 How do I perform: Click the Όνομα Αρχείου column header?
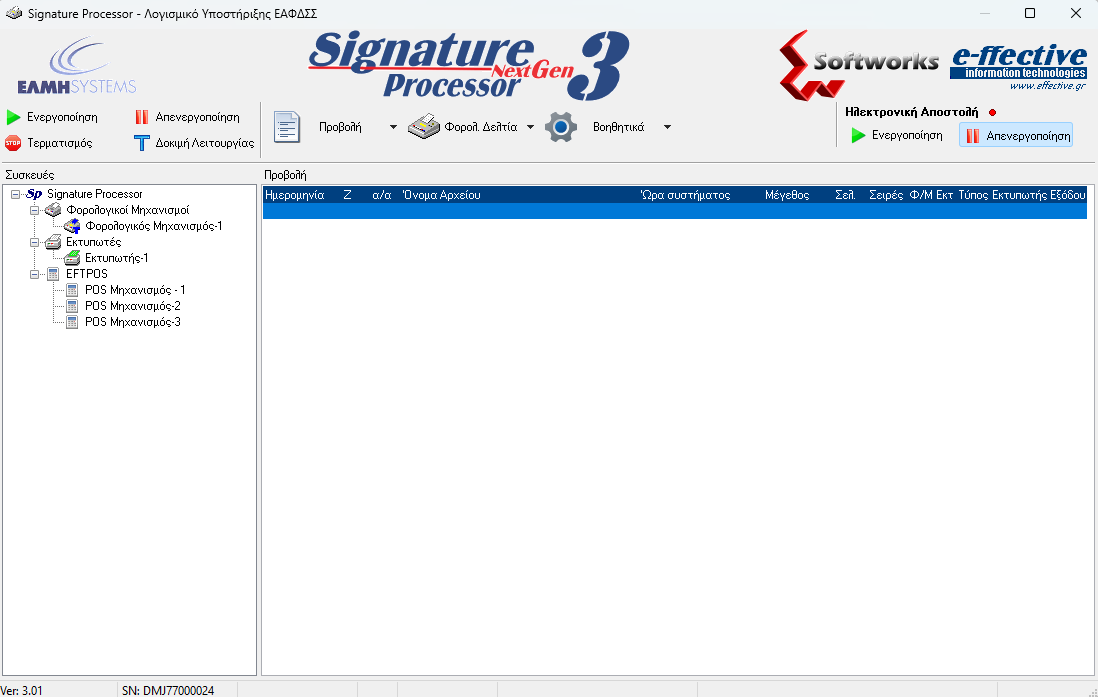pyautogui.click(x=441, y=195)
